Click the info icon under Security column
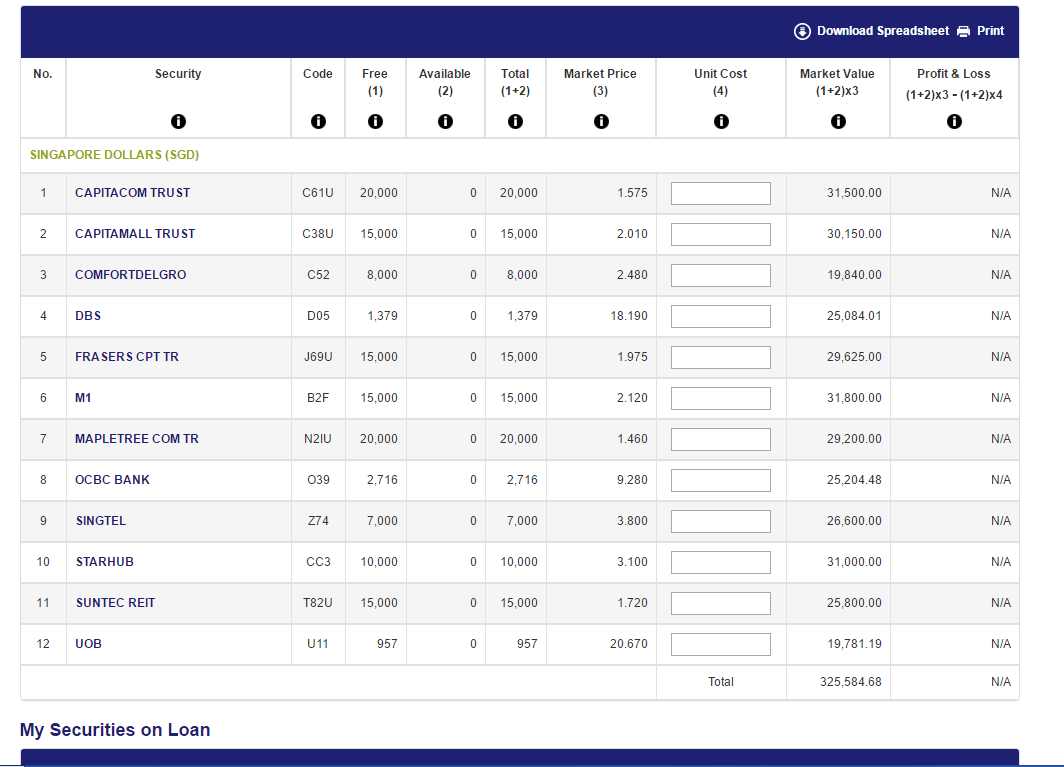Image resolution: width=1064 pixels, height=767 pixels. click(178, 121)
